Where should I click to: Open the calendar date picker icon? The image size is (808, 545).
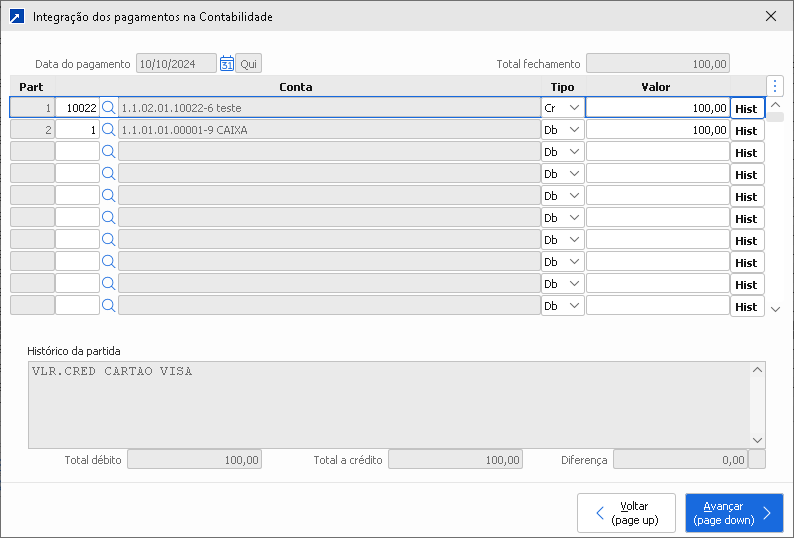(x=226, y=64)
